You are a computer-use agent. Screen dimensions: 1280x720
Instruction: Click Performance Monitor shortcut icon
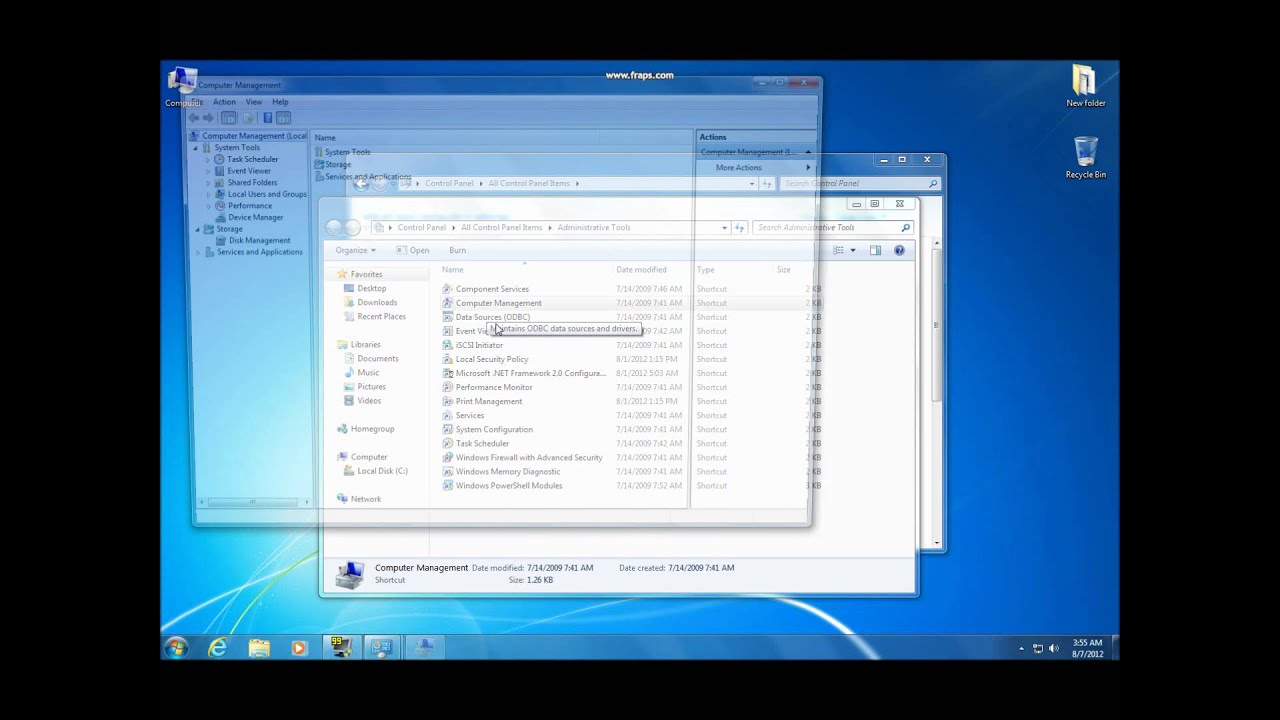pyautogui.click(x=447, y=387)
